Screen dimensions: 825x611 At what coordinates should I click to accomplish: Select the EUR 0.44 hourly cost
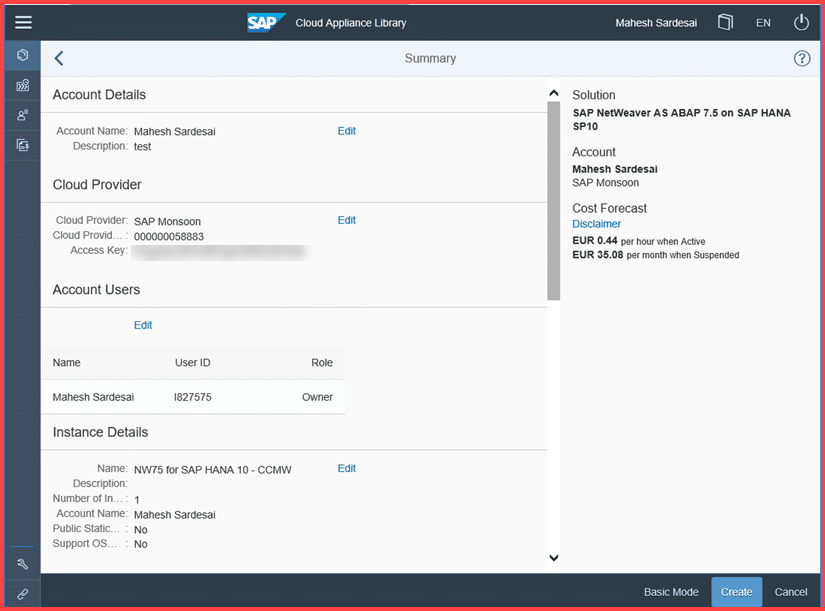pos(595,241)
